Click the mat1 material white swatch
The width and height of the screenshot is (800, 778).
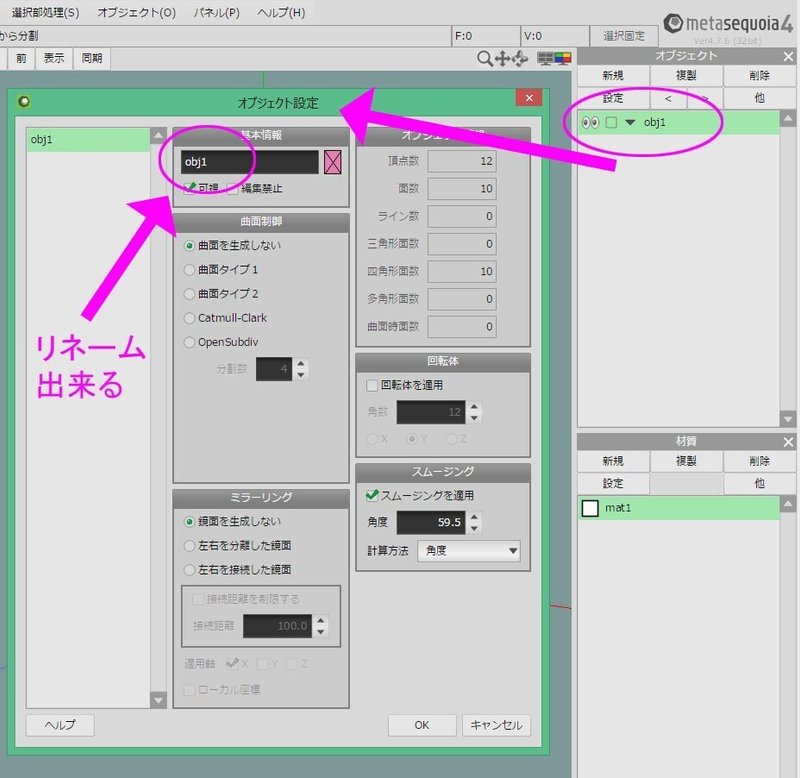[590, 508]
